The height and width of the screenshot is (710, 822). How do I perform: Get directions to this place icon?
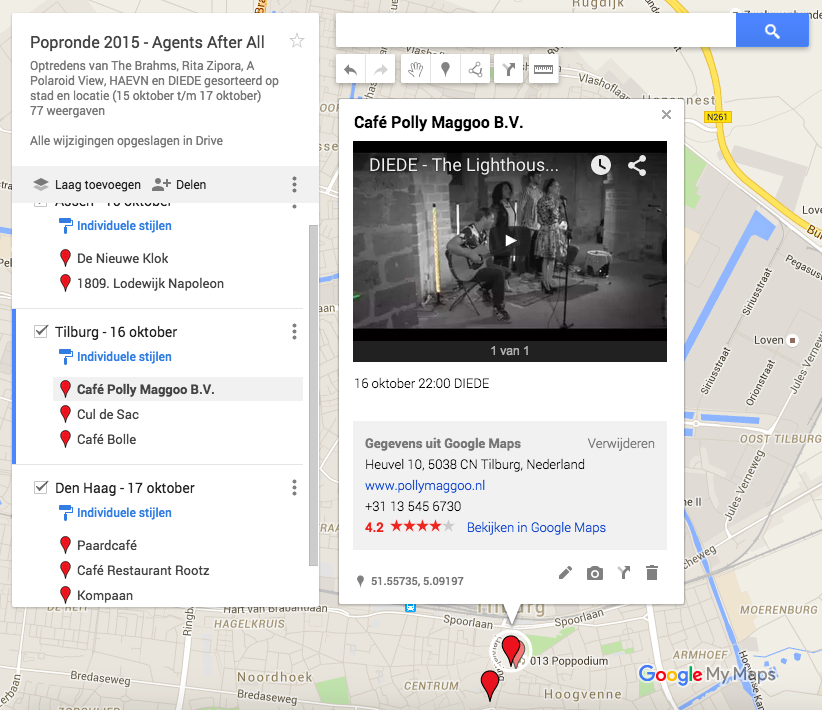pos(623,573)
